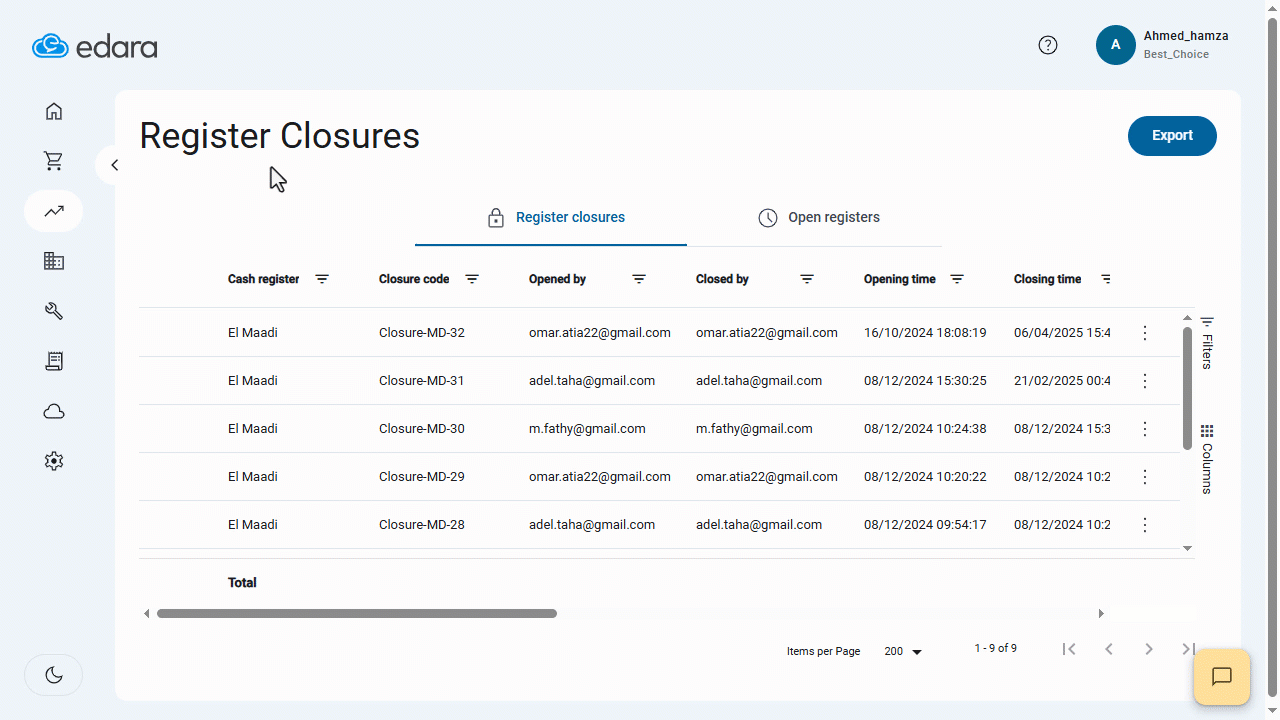Filter the Cash register column

click(x=322, y=279)
